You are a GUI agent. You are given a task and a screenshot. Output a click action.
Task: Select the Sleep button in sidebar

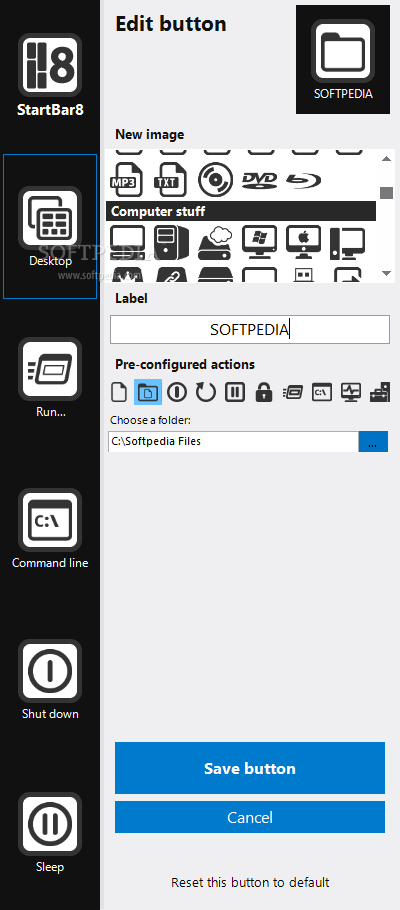(x=50, y=824)
